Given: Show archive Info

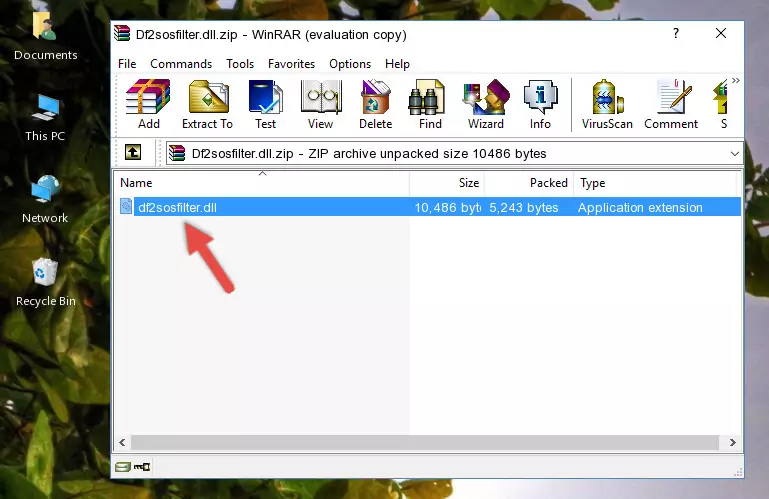Looking at the screenshot, I should (x=540, y=104).
